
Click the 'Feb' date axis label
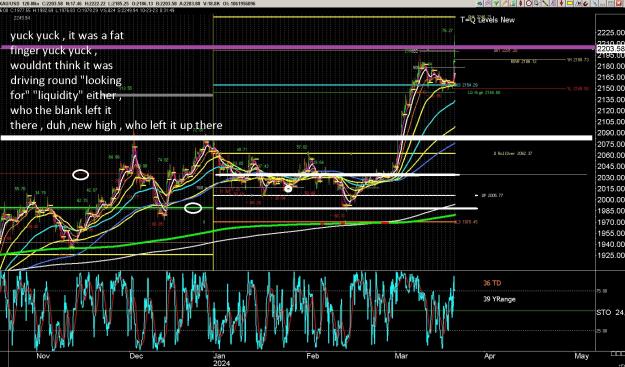point(312,355)
